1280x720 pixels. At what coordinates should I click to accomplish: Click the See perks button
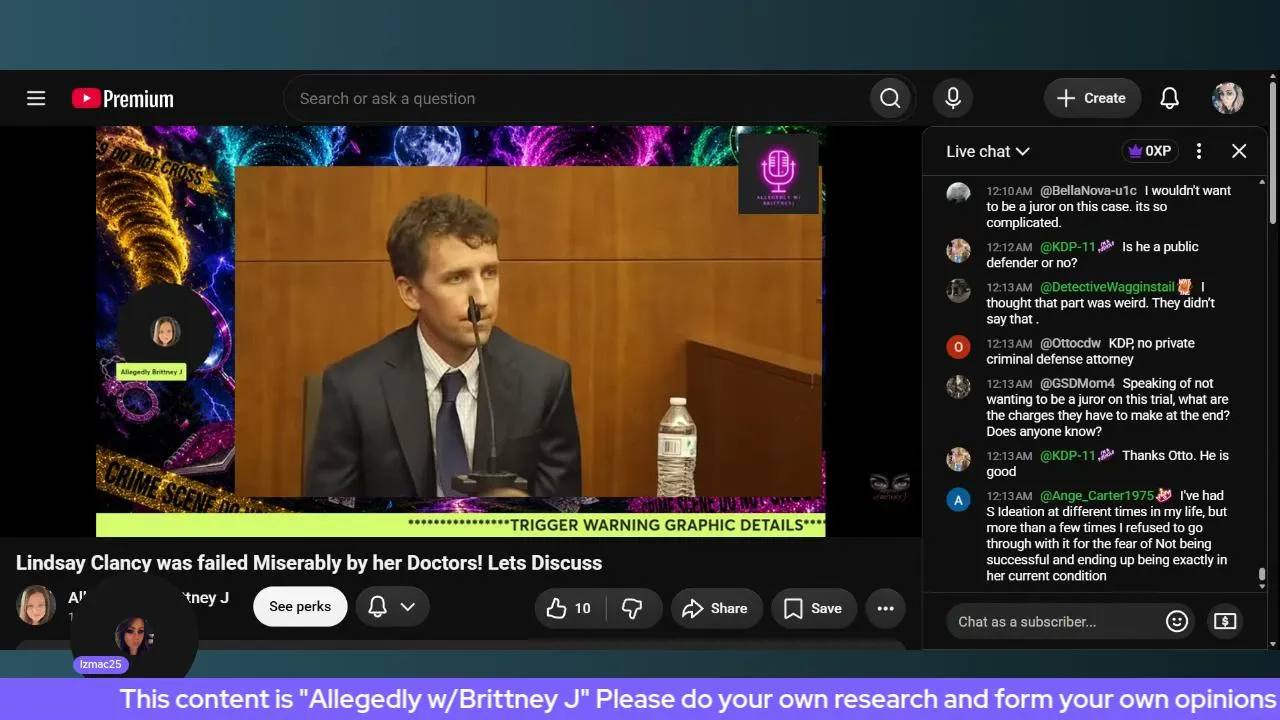click(300, 607)
